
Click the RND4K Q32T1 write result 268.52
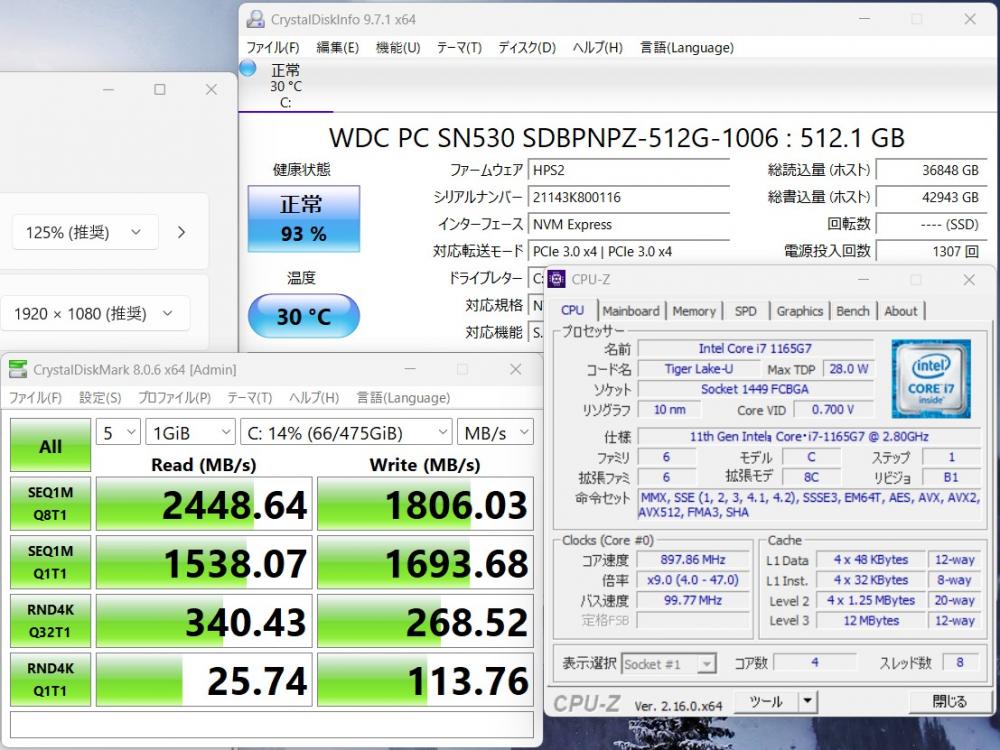[x=425, y=621]
